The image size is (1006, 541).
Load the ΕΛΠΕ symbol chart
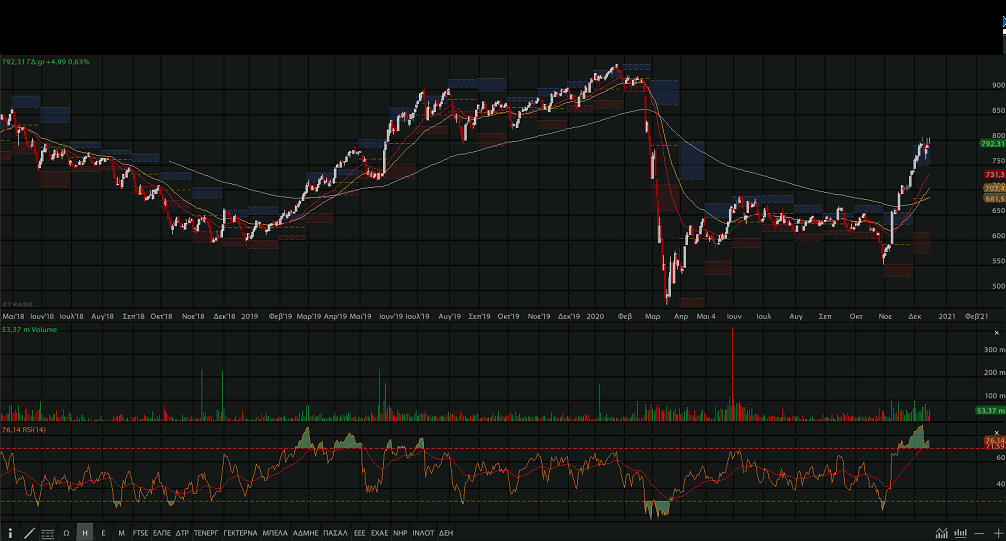[x=162, y=533]
